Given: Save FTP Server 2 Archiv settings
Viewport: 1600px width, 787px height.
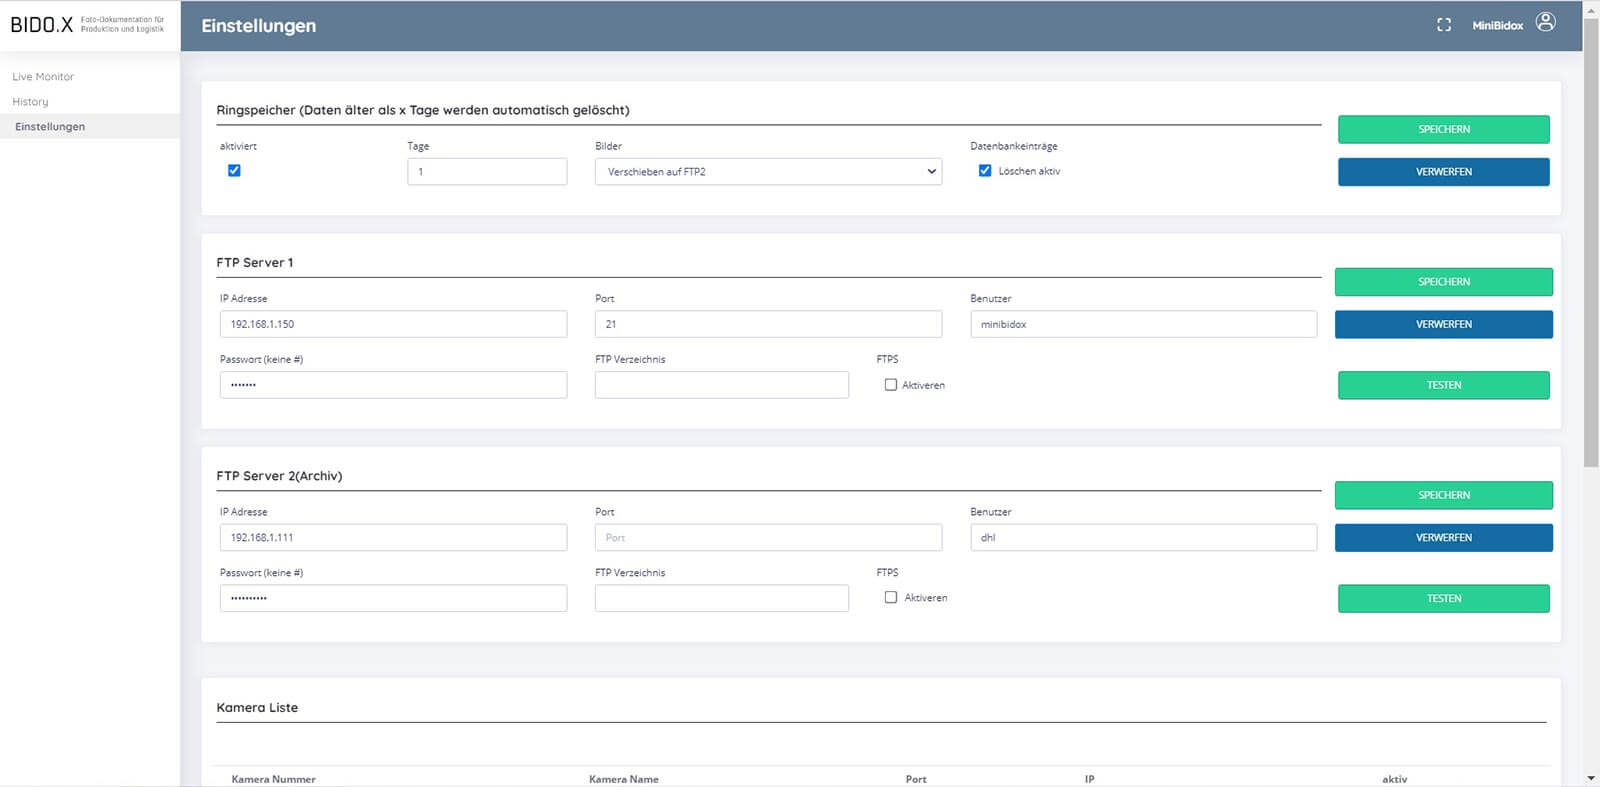Looking at the screenshot, I should click(x=1443, y=495).
